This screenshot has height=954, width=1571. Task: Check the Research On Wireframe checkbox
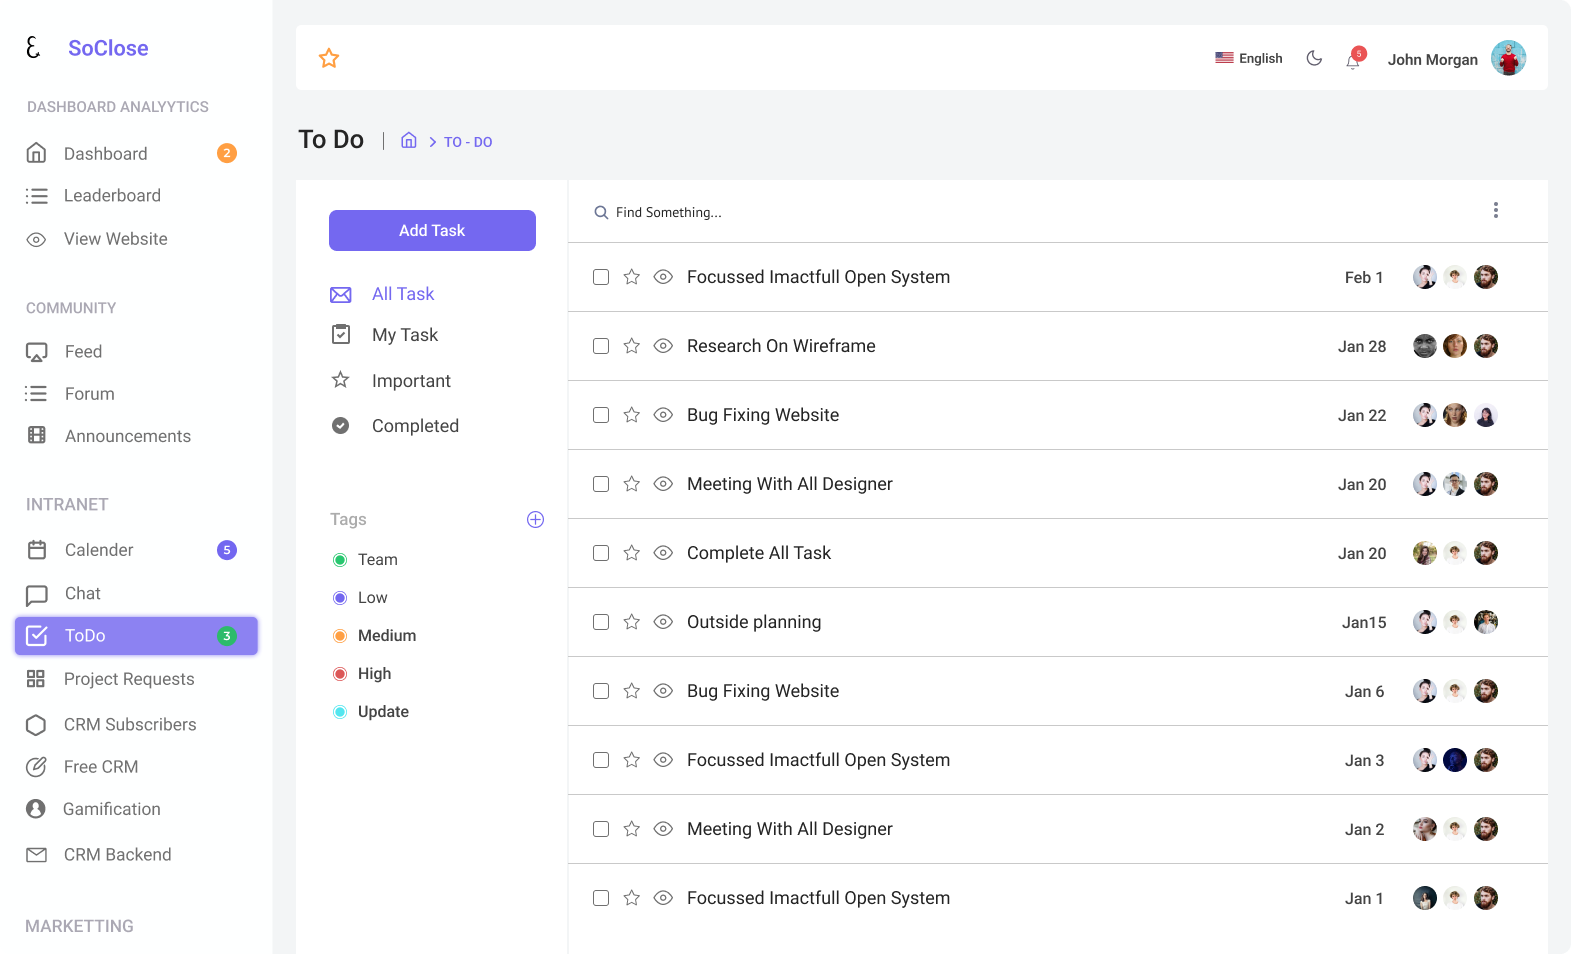[x=601, y=346]
